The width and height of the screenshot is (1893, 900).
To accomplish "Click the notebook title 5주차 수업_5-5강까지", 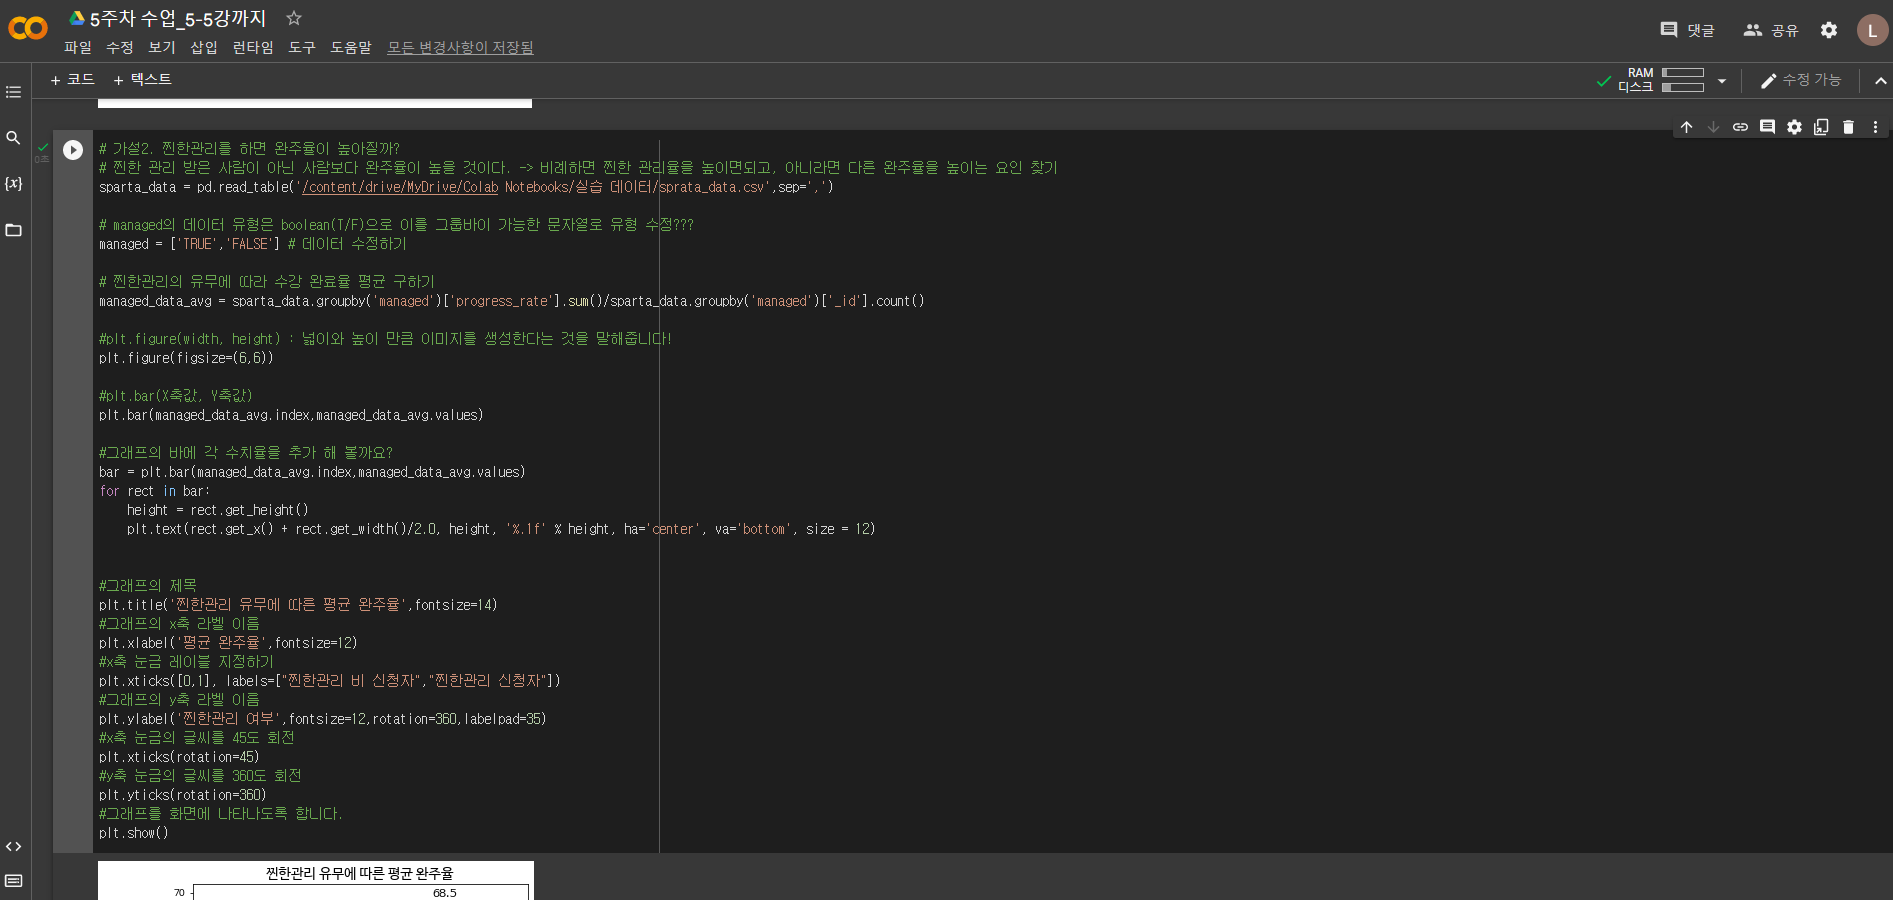I will pos(178,18).
